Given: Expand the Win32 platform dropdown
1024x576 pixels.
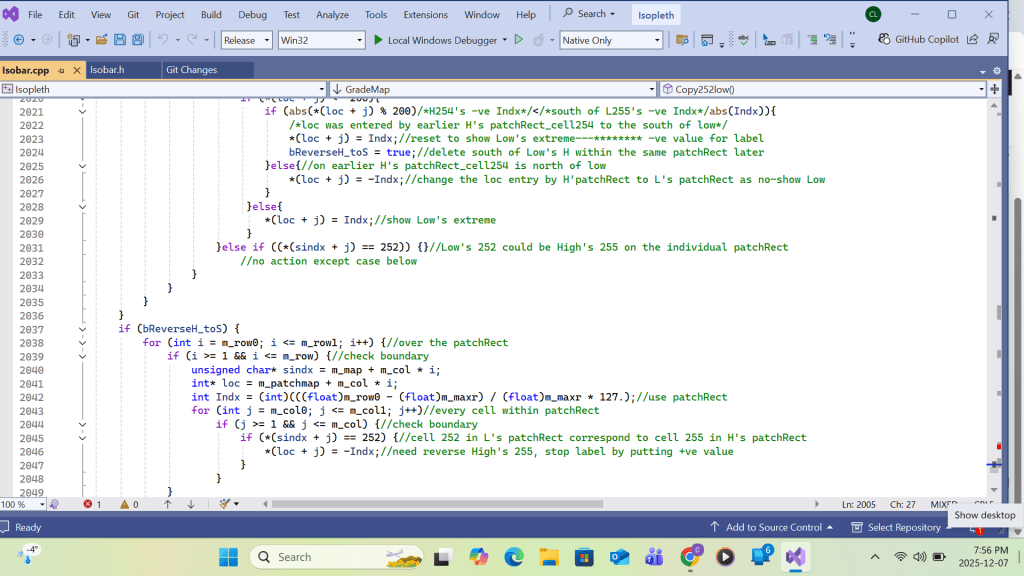Looking at the screenshot, I should click(x=321, y=40).
